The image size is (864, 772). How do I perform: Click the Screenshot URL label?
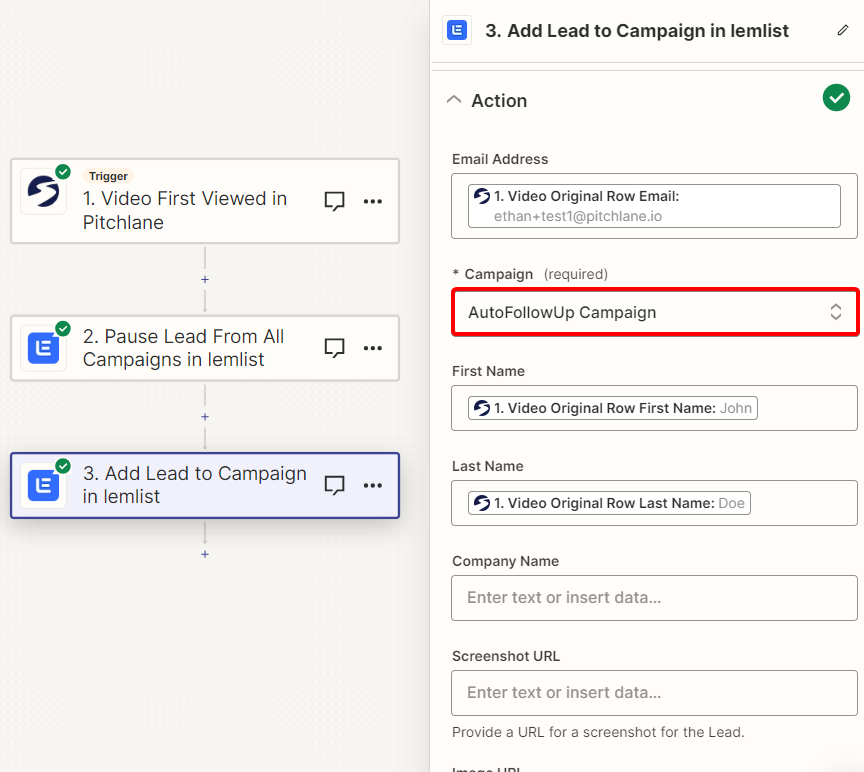pyautogui.click(x=506, y=656)
